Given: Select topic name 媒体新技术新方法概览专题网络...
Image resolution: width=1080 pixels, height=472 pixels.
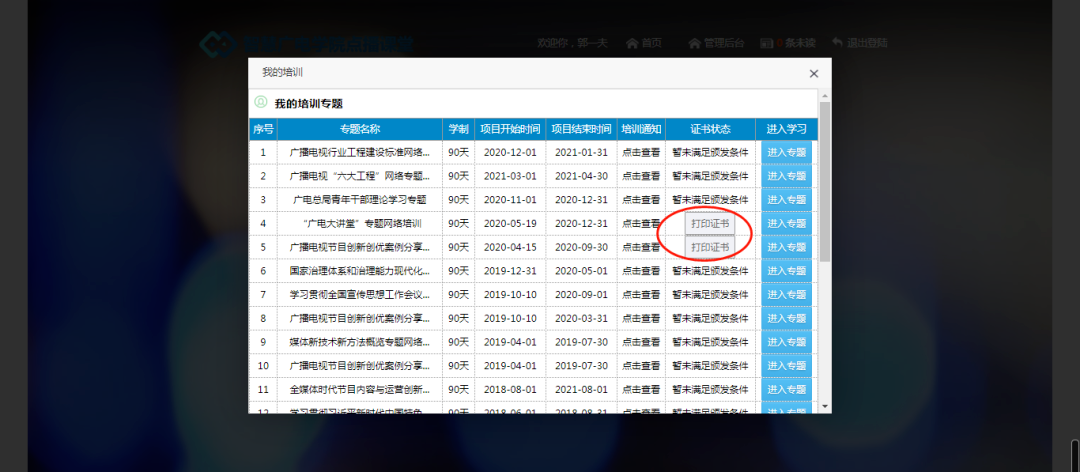Looking at the screenshot, I should (x=360, y=342).
